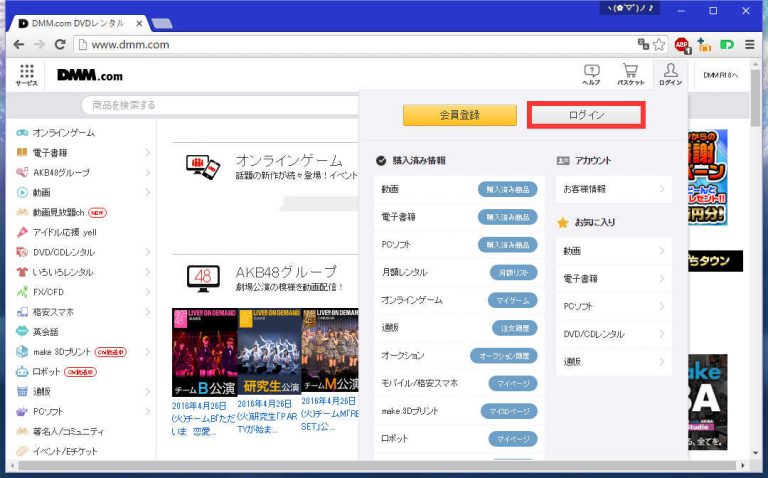Click the ロボット sidebar icon

(x=22, y=372)
